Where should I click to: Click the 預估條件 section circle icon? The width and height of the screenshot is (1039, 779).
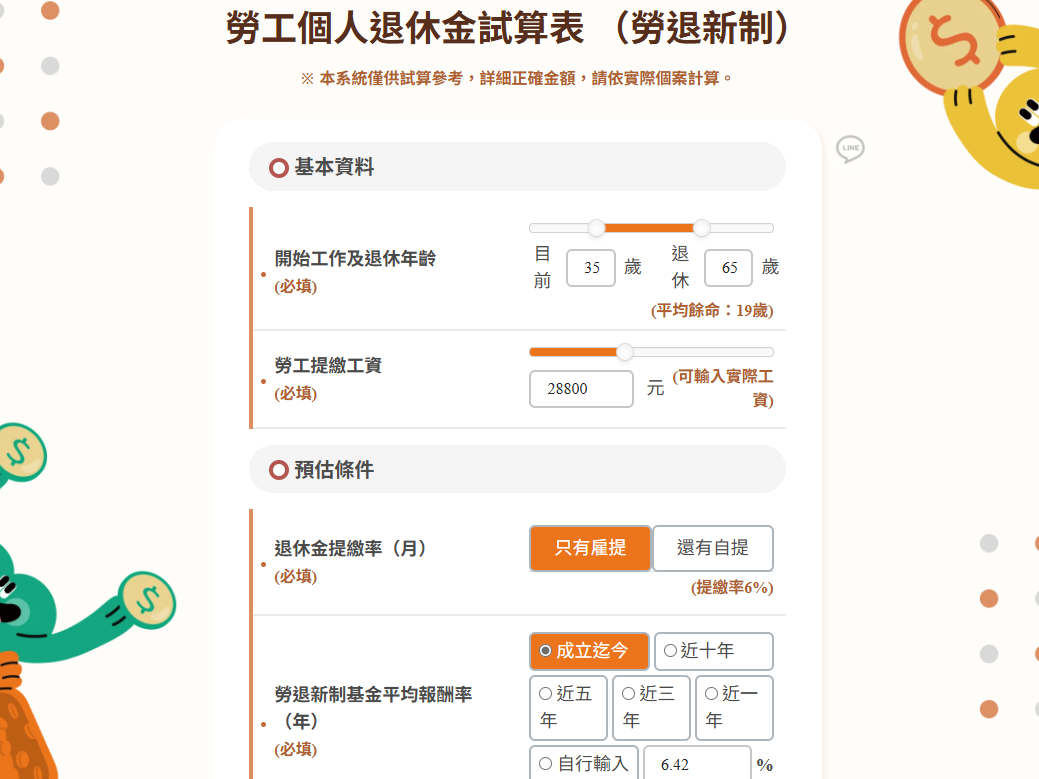click(279, 470)
